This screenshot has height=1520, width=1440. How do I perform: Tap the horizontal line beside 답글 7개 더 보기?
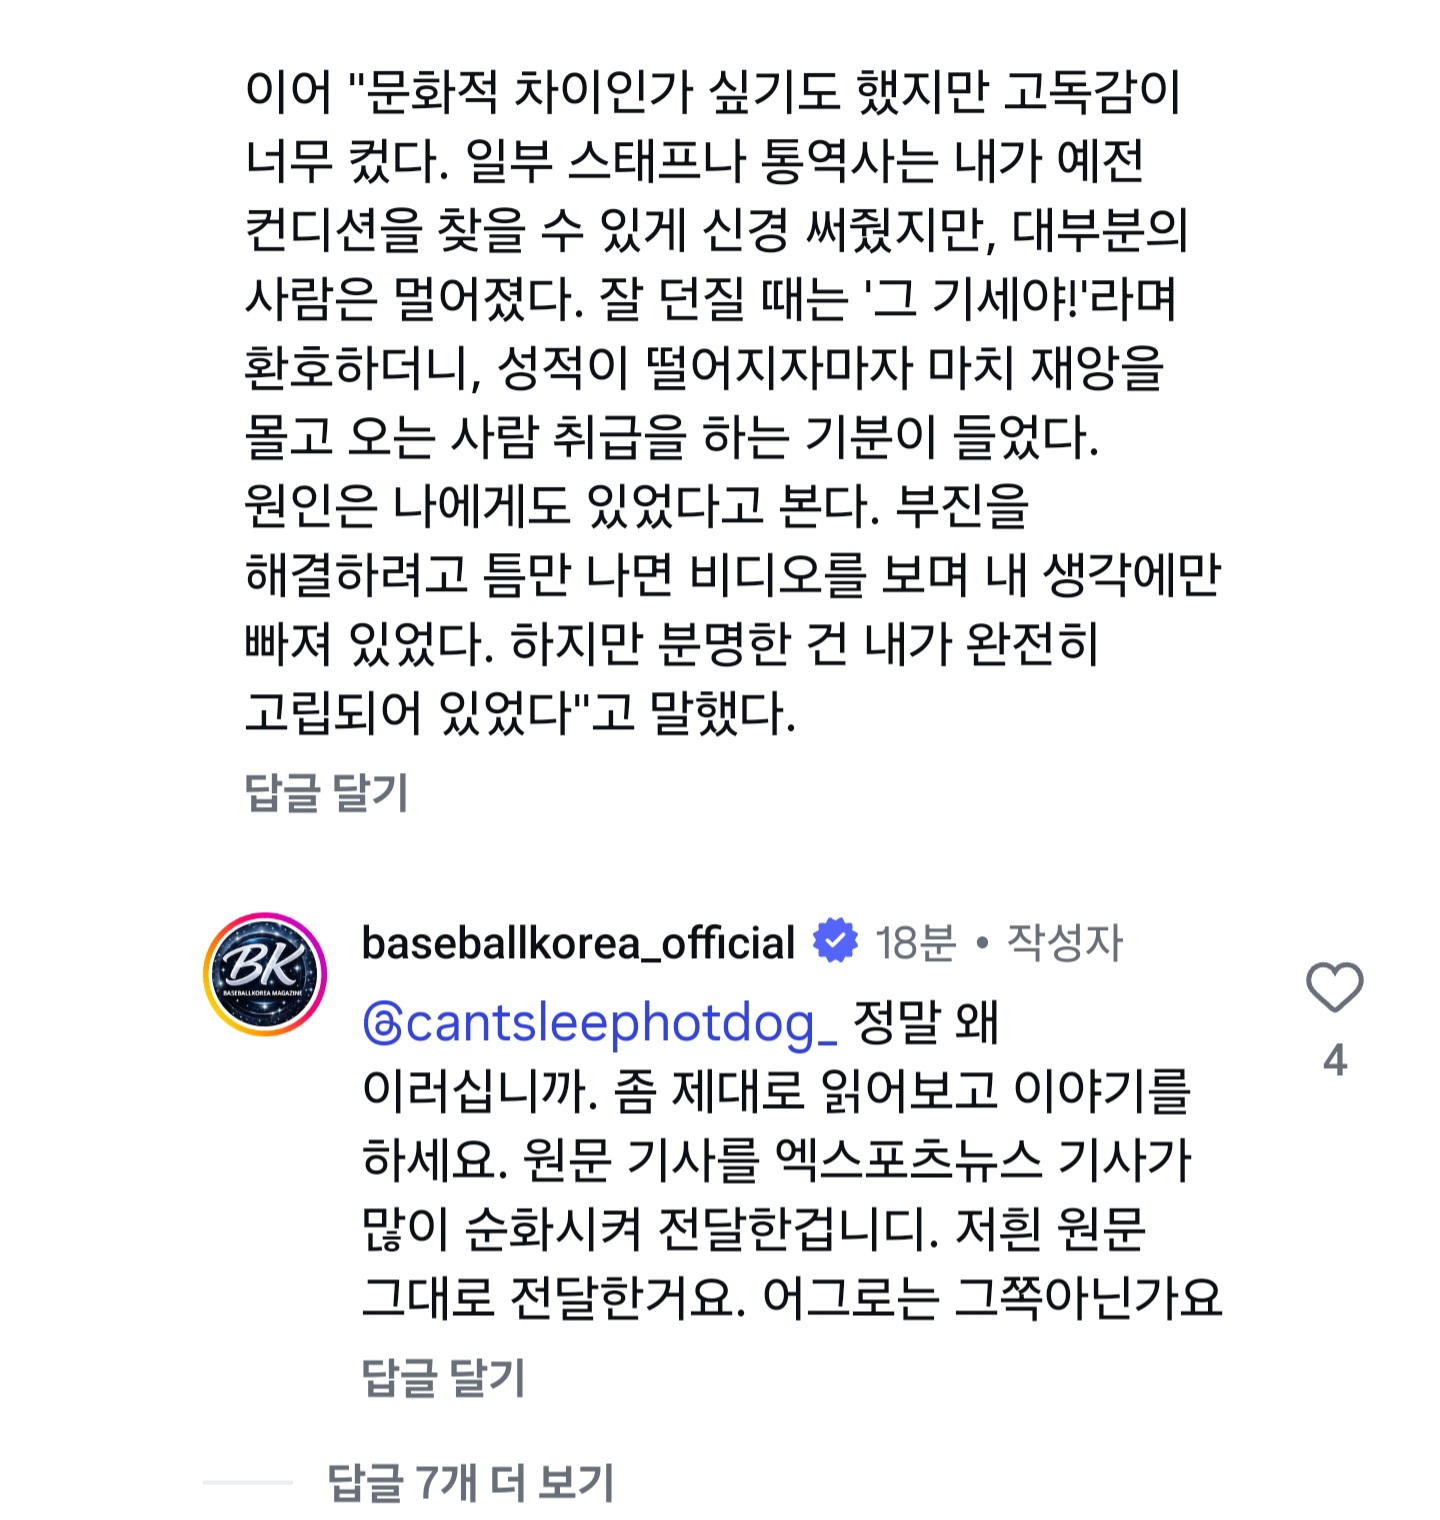pos(248,1483)
